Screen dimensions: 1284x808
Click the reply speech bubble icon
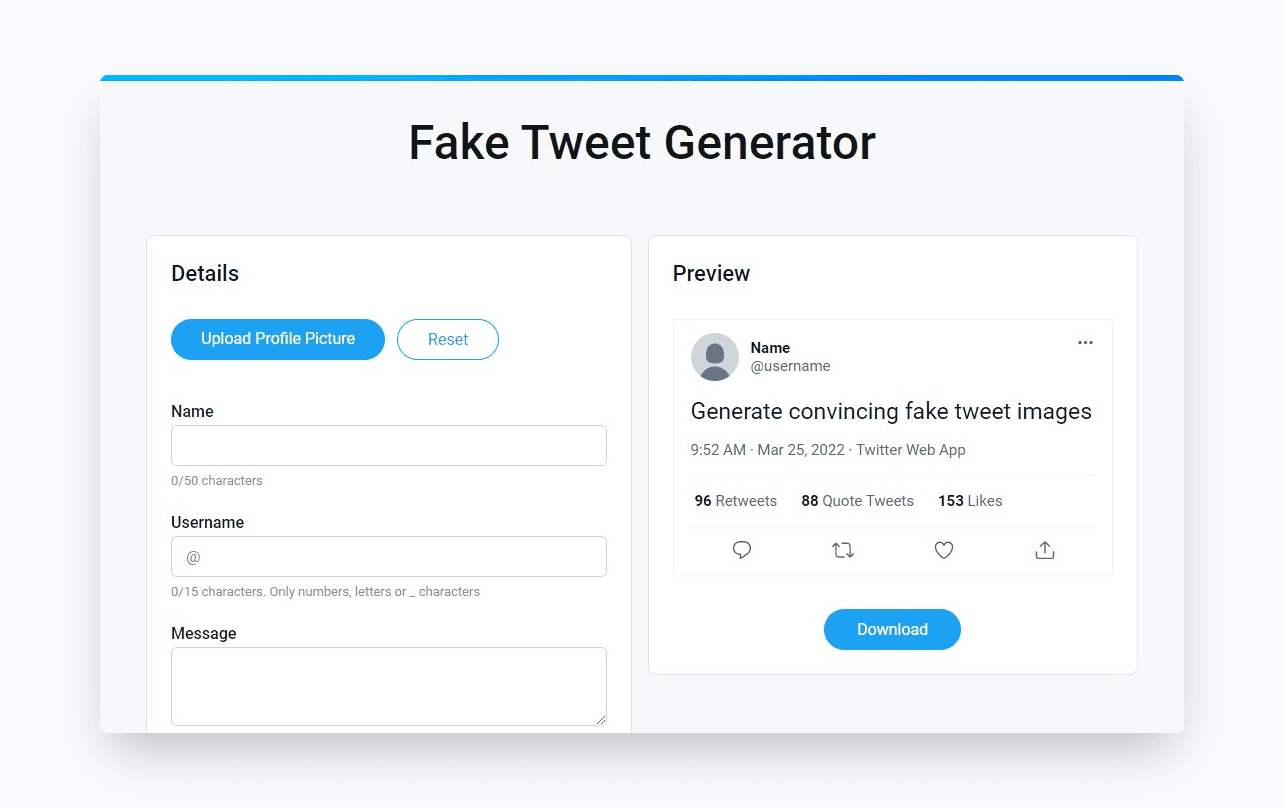[742, 550]
